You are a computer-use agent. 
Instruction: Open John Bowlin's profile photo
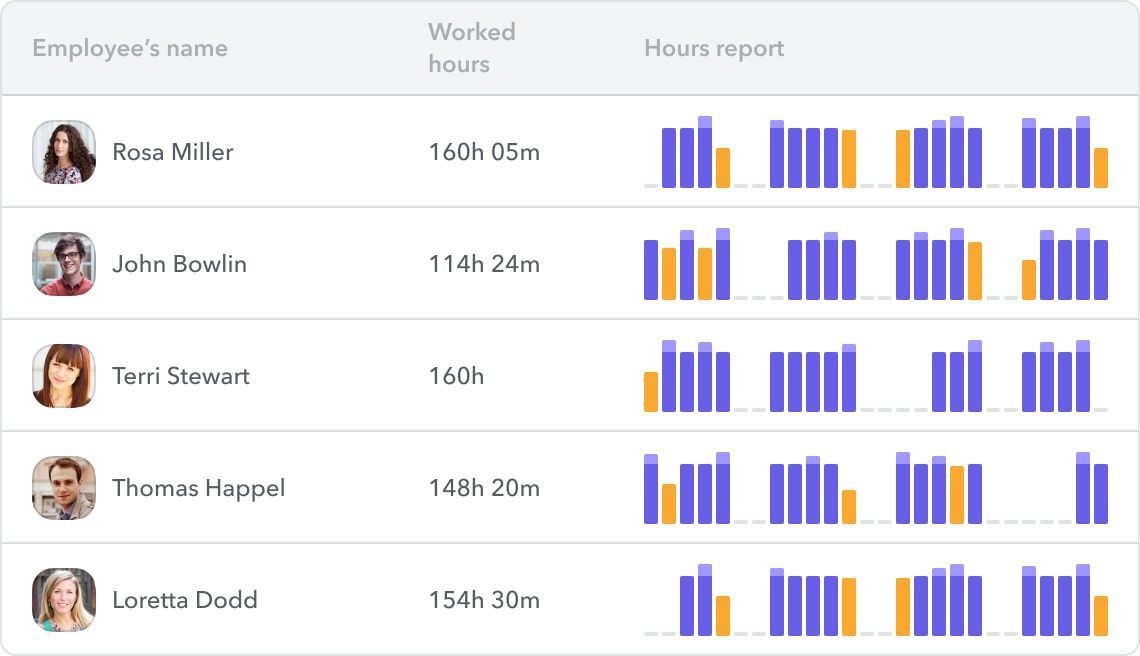click(64, 263)
